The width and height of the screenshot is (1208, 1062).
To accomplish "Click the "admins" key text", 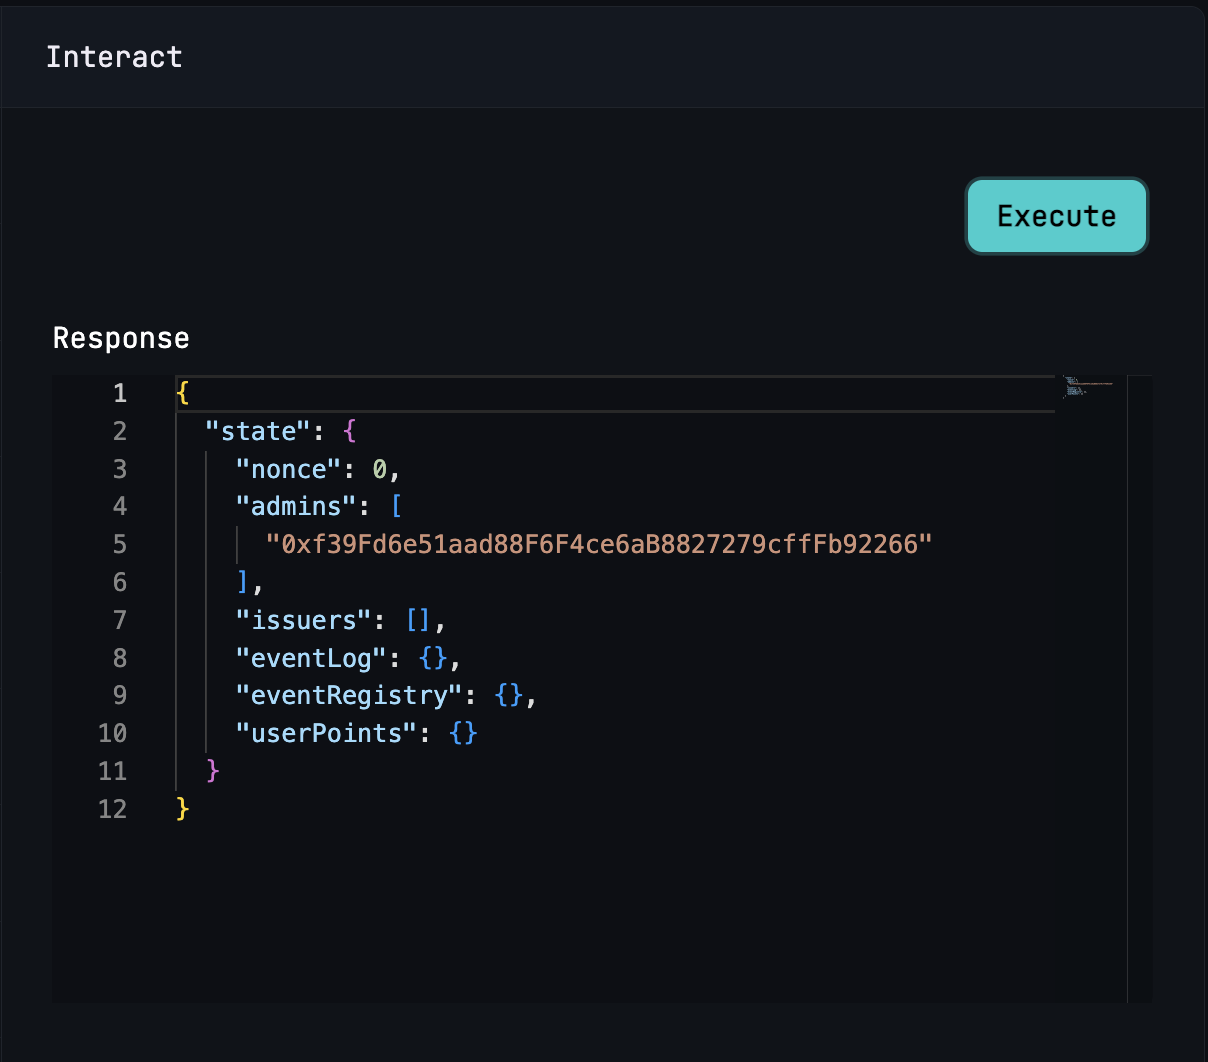I will tap(296, 506).
